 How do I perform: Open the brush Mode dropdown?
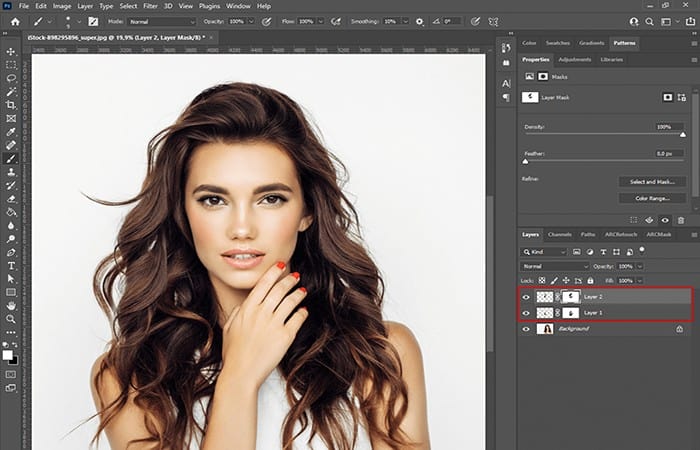pos(162,21)
